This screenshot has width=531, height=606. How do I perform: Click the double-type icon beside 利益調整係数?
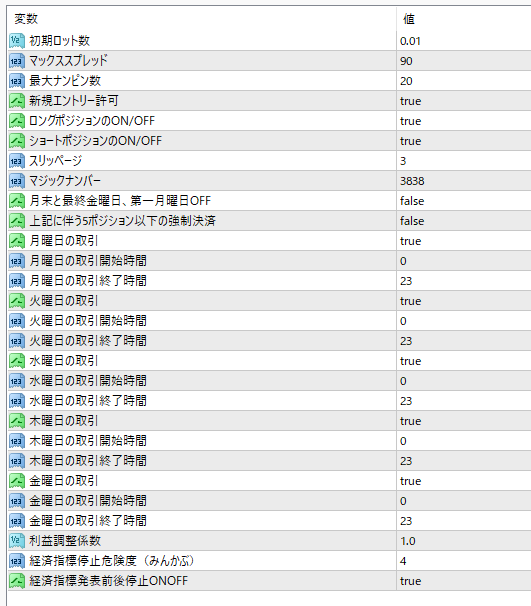coord(17,541)
